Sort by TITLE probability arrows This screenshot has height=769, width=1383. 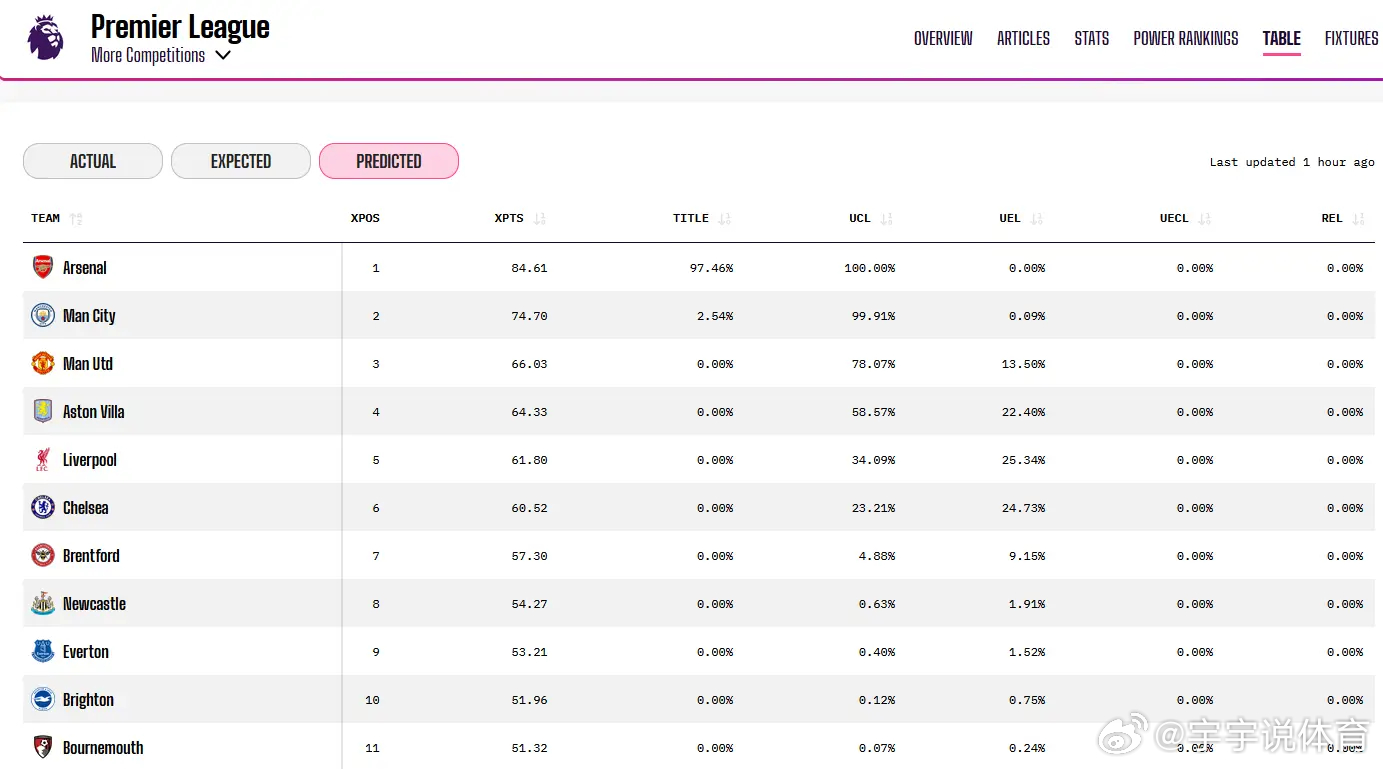click(725, 218)
